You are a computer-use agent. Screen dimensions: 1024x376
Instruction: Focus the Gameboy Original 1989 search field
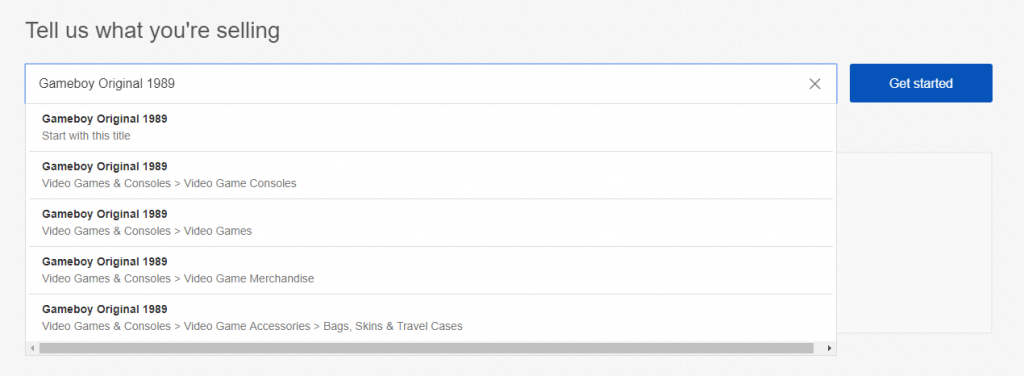coord(430,84)
